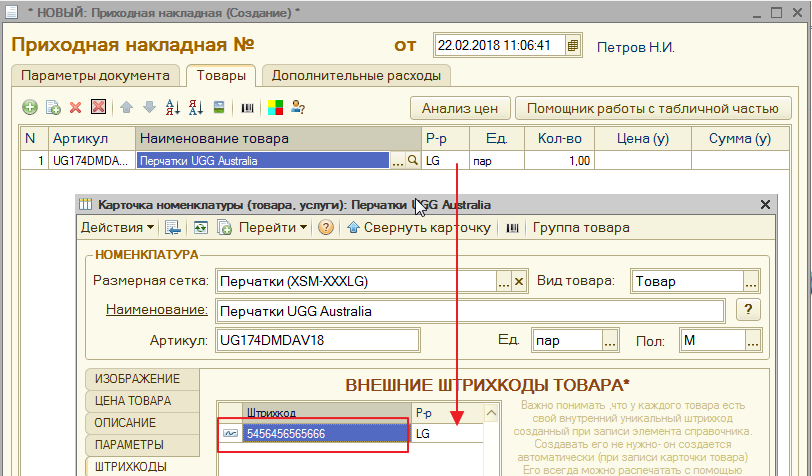Open help with the orange question icon
This screenshot has width=812, height=476.
326,227
